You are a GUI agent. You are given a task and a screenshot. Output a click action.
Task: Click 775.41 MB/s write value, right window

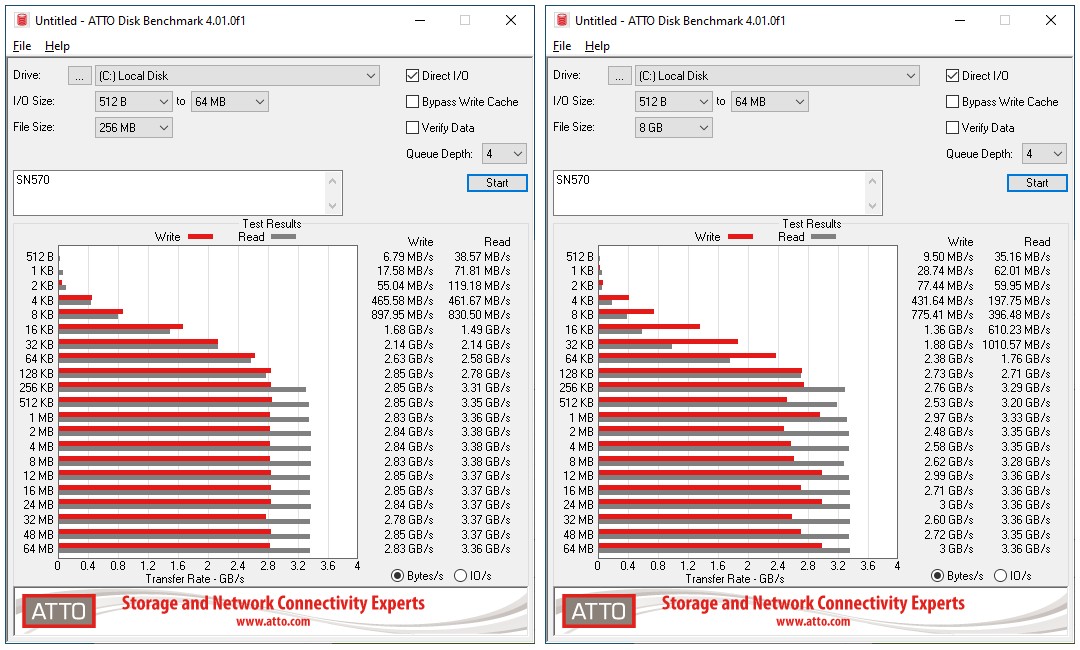pos(942,315)
